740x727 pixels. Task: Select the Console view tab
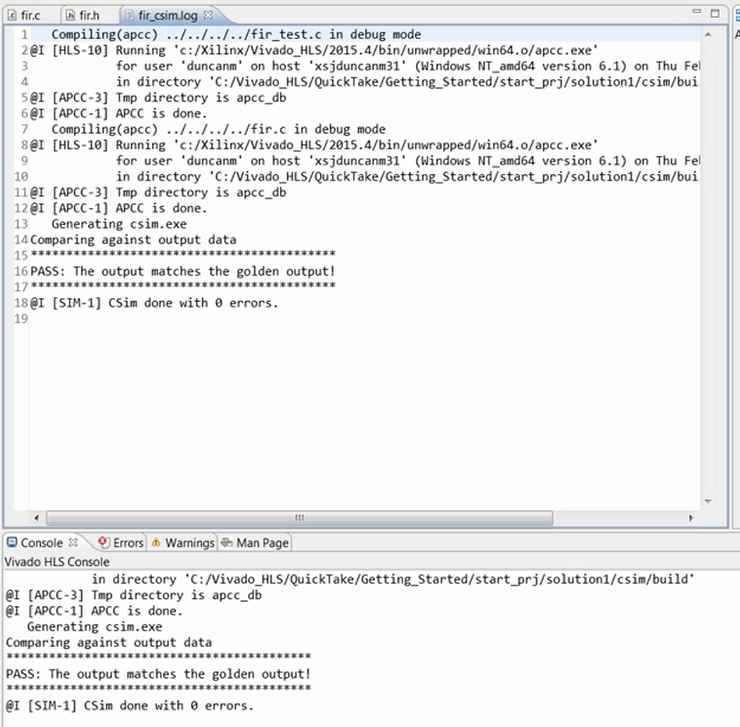40,543
